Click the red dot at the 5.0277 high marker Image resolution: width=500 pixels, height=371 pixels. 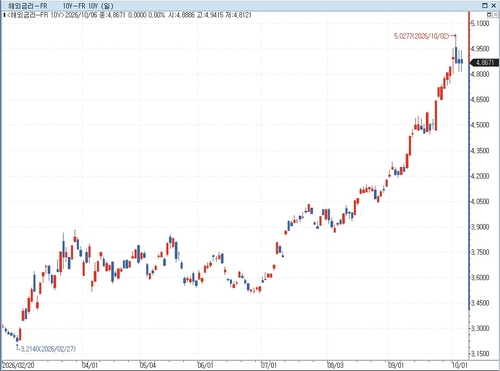point(455,35)
